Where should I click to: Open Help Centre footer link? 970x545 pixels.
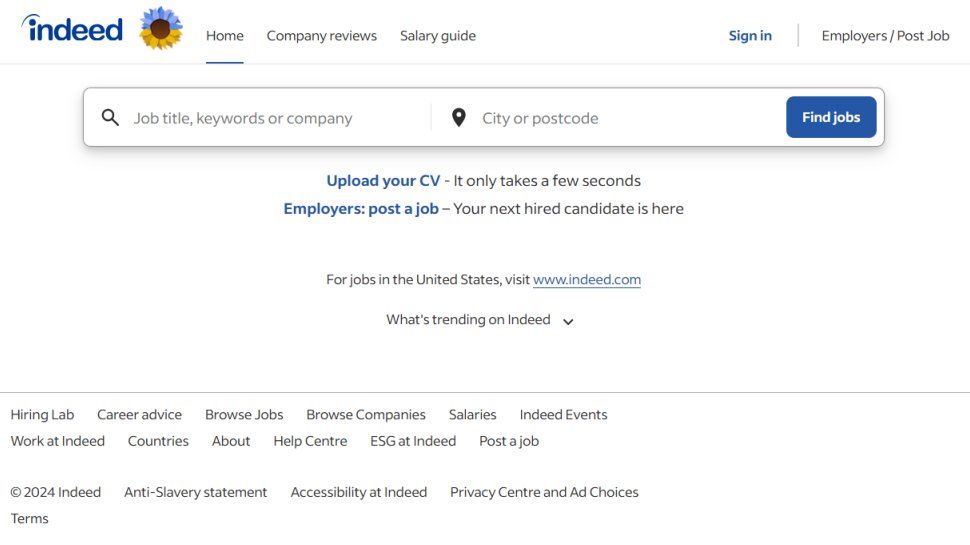point(310,441)
